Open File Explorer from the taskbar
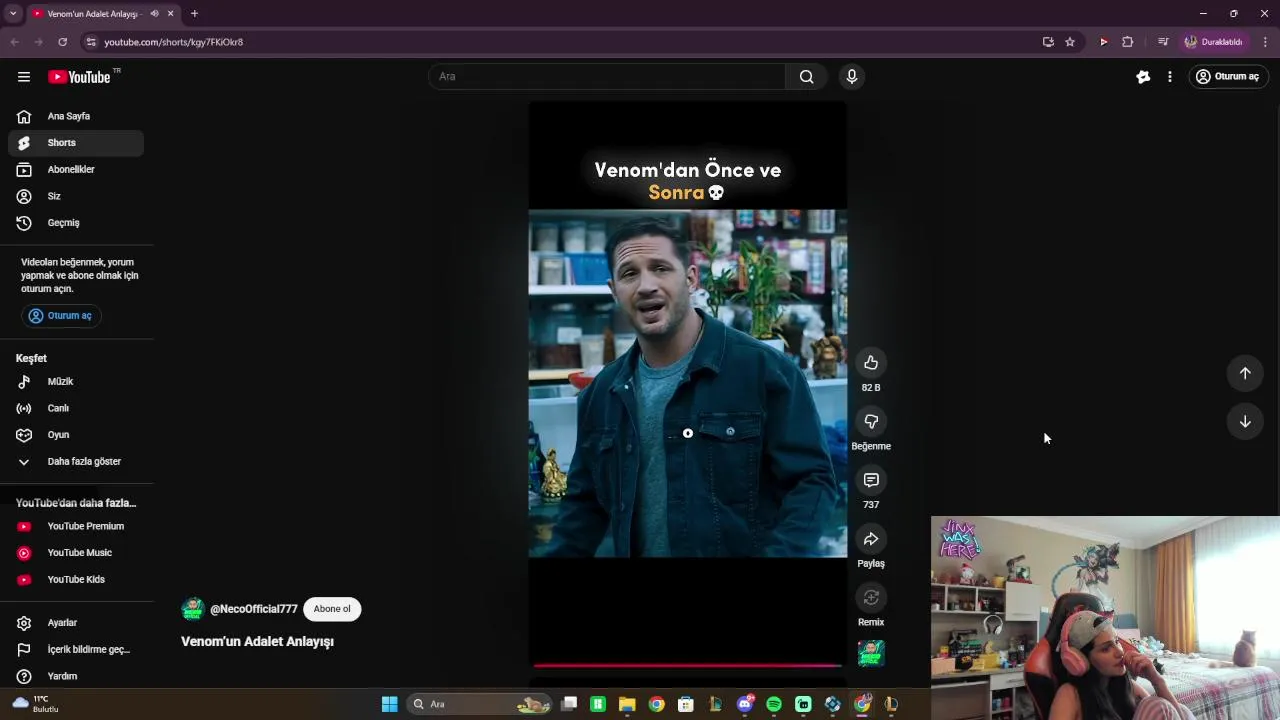 (x=627, y=704)
